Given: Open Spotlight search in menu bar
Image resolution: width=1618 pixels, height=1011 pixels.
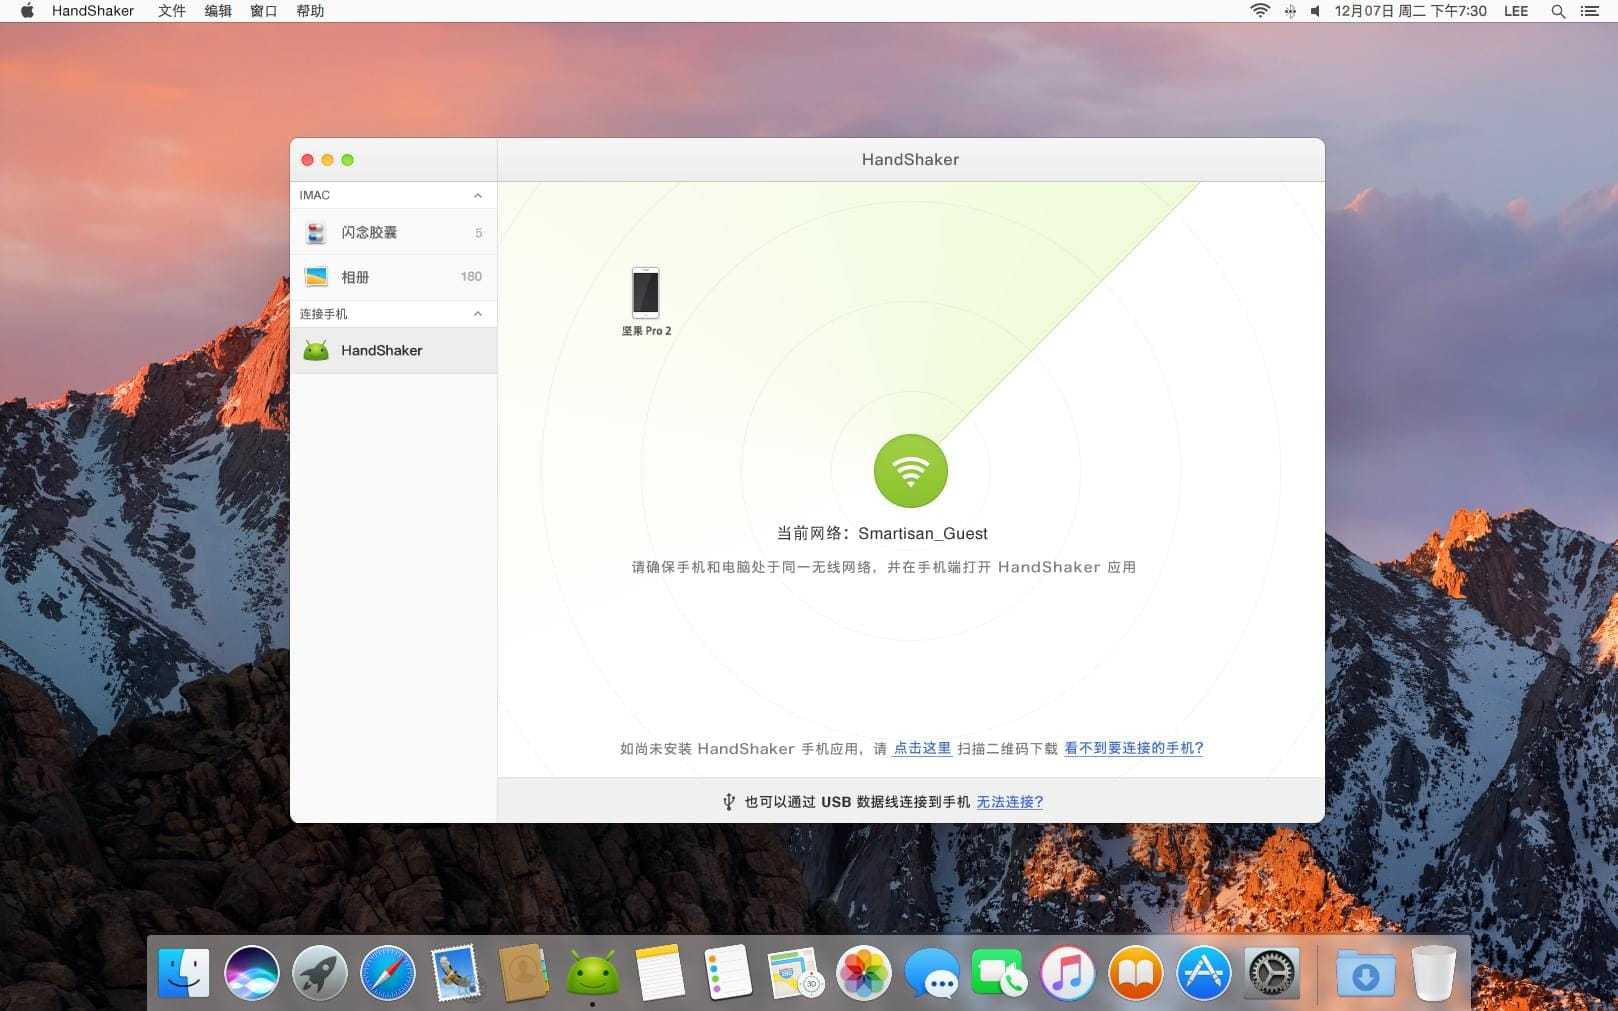Looking at the screenshot, I should [x=1557, y=11].
